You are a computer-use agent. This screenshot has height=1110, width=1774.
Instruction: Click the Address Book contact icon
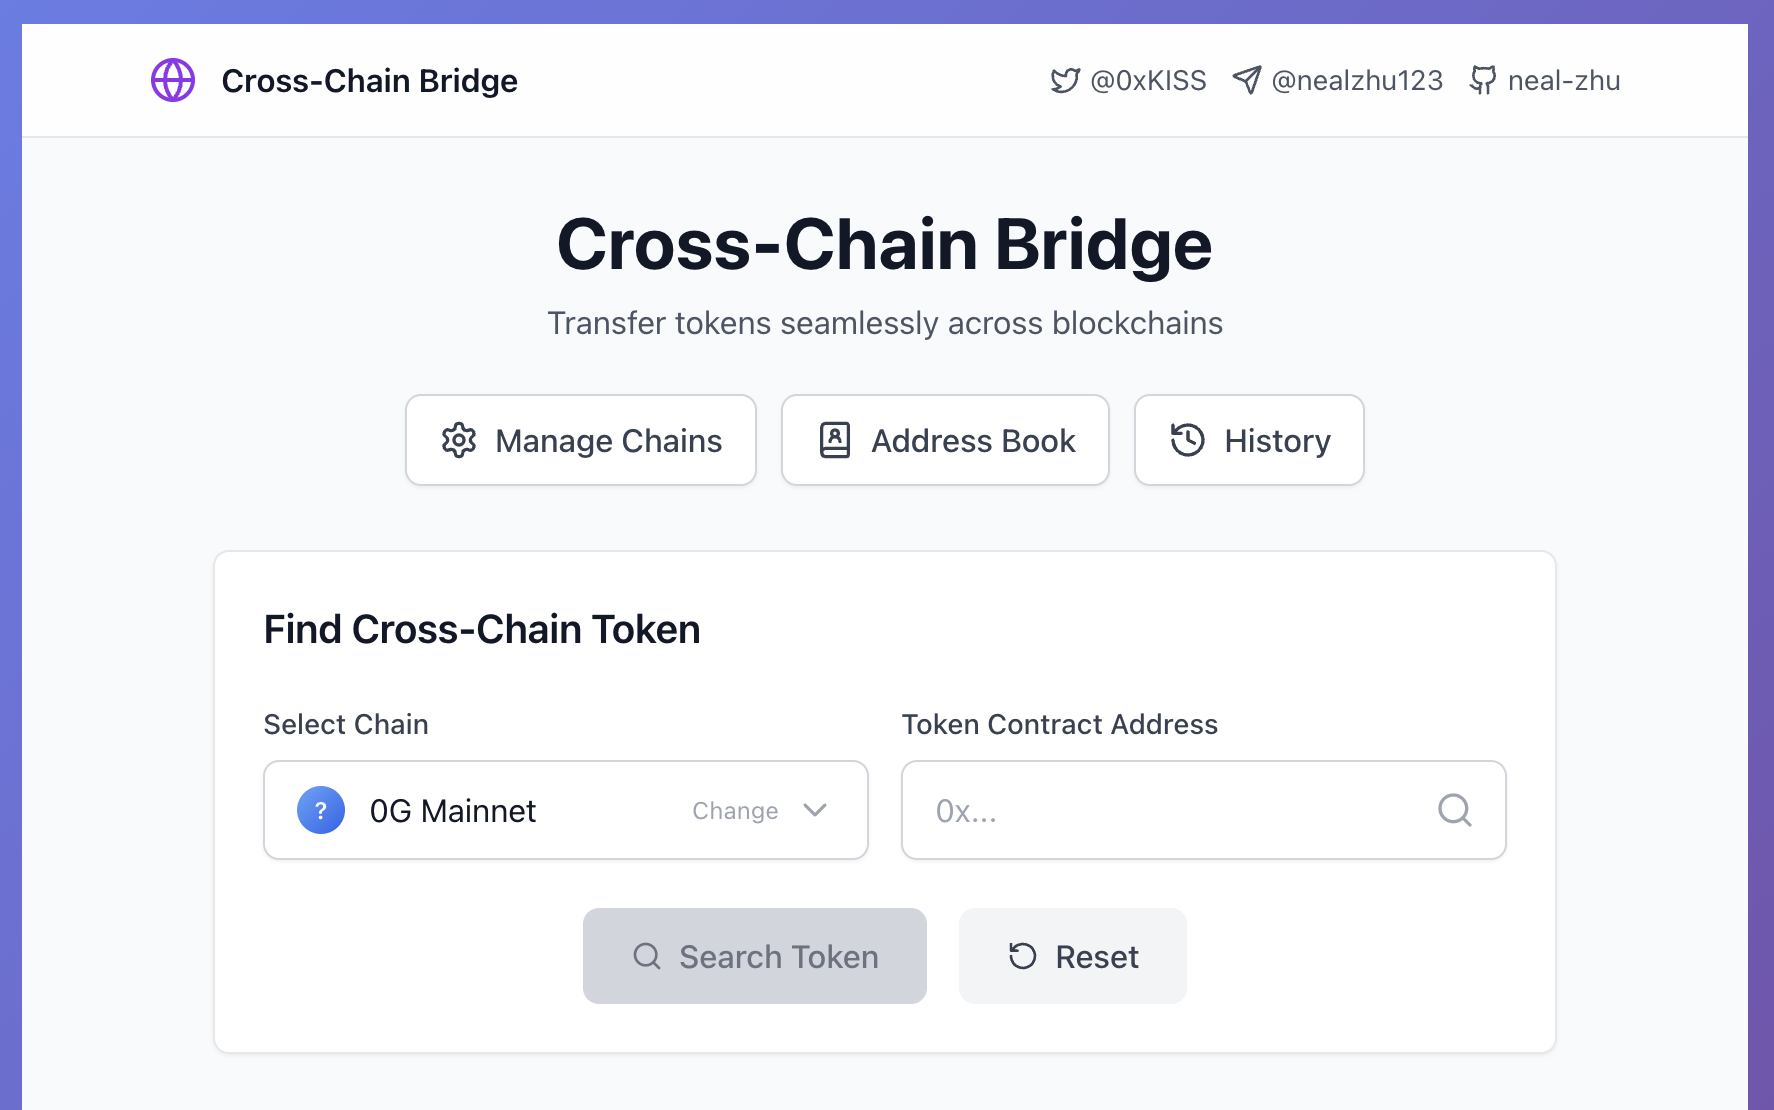click(835, 440)
